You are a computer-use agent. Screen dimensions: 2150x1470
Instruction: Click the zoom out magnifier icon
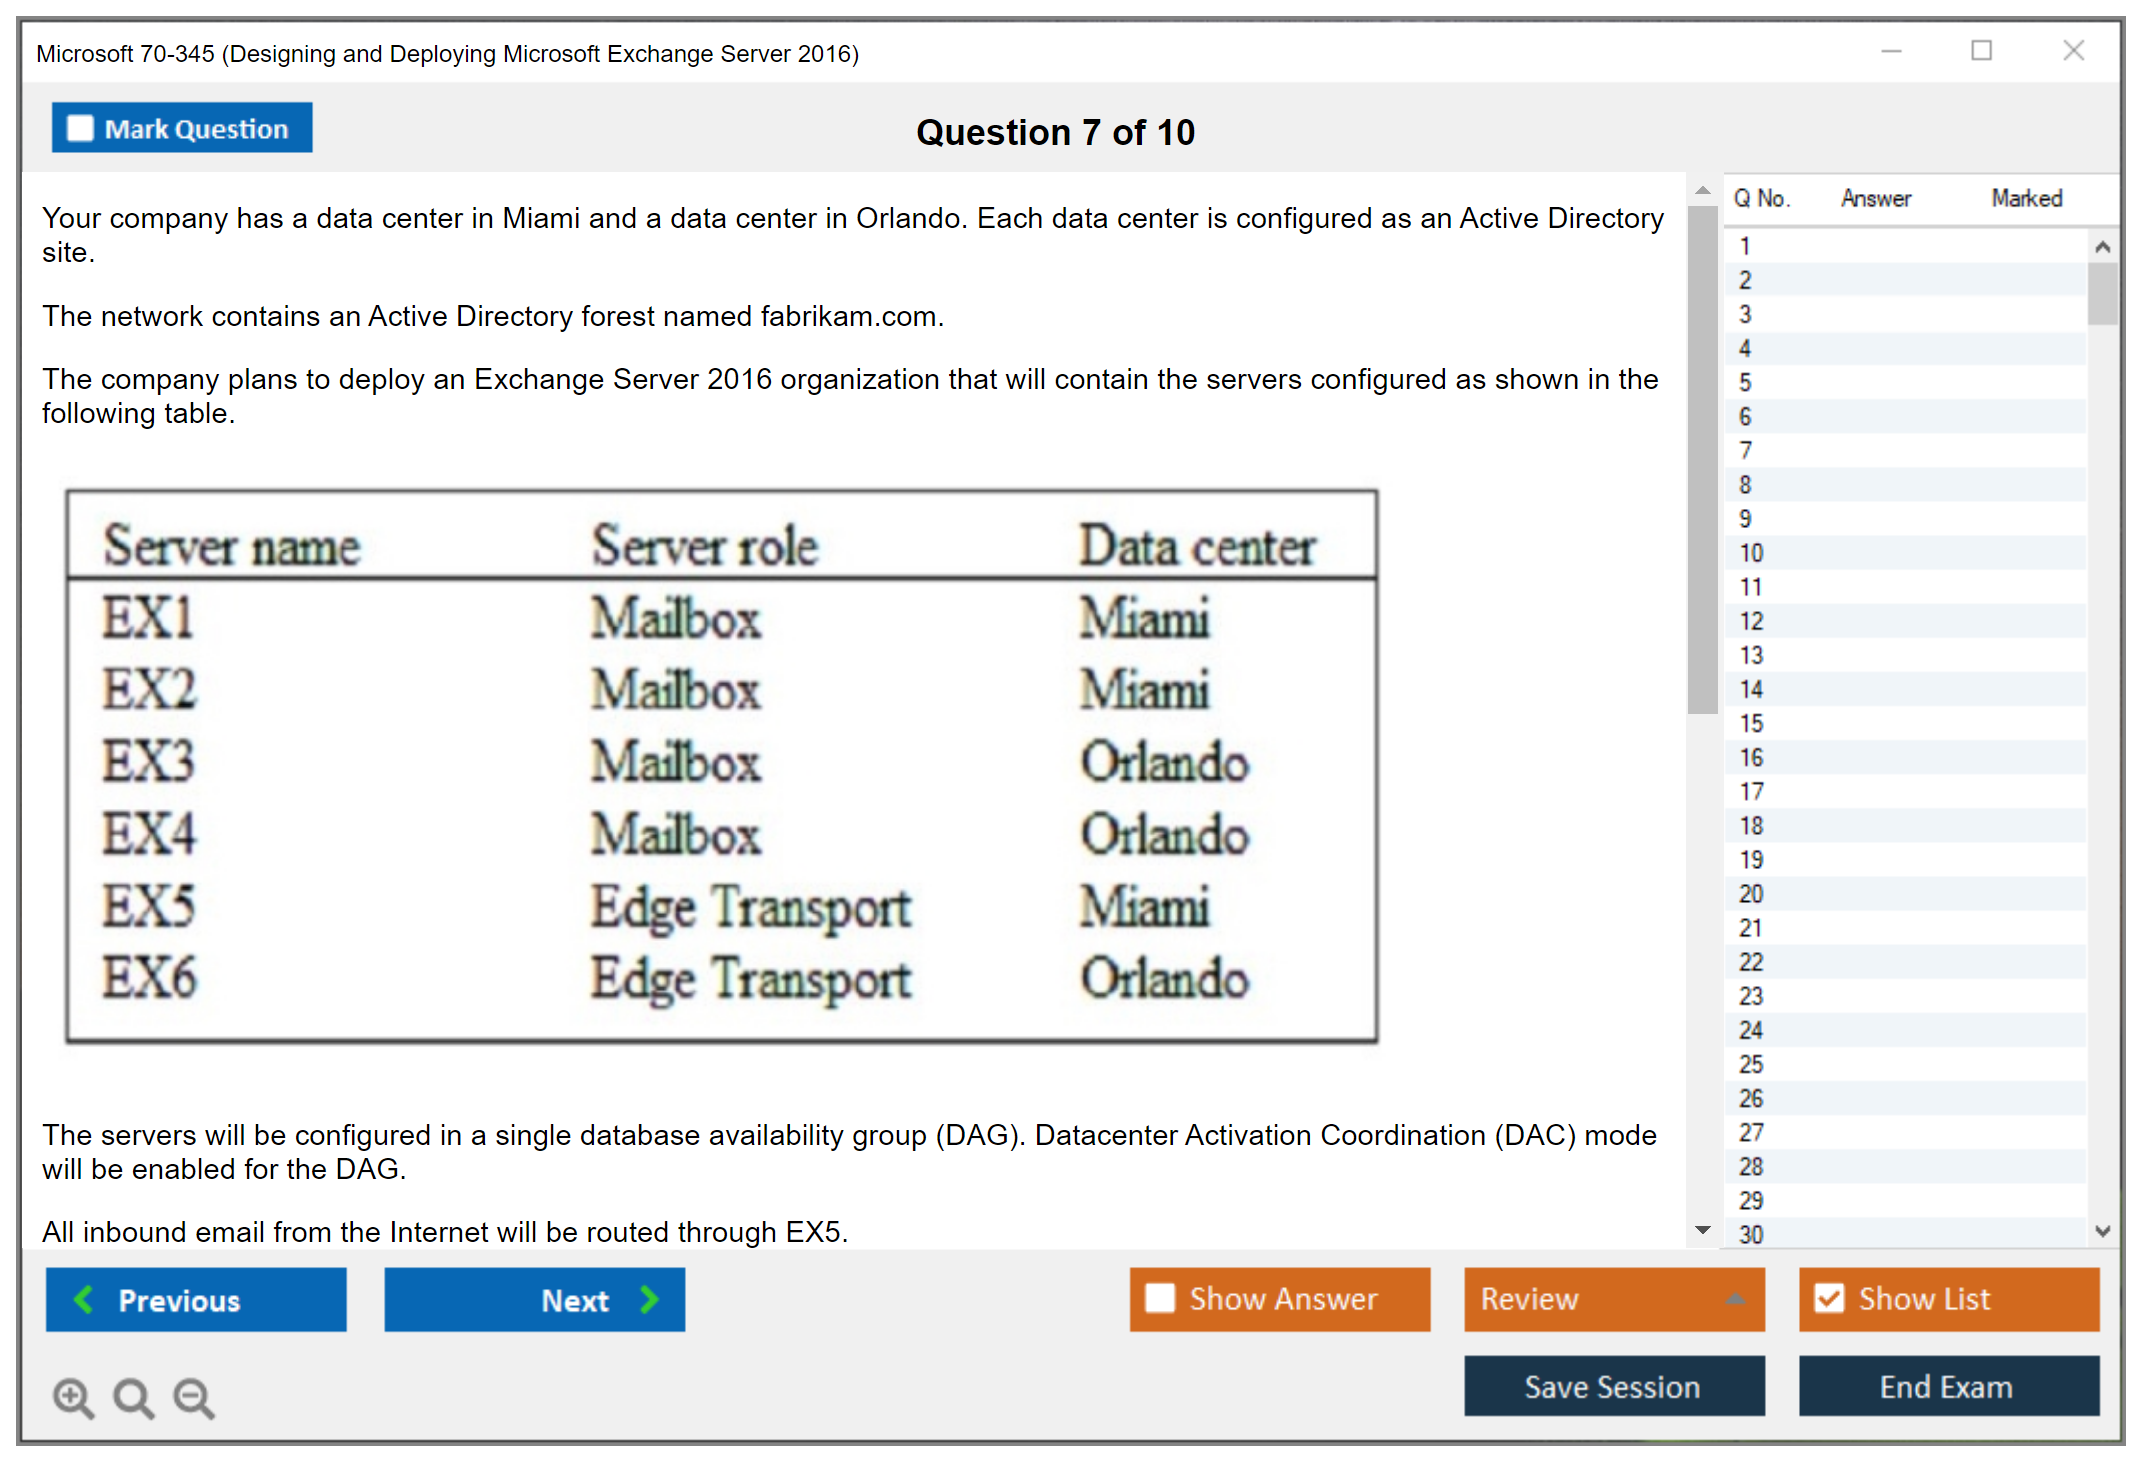(x=194, y=1397)
